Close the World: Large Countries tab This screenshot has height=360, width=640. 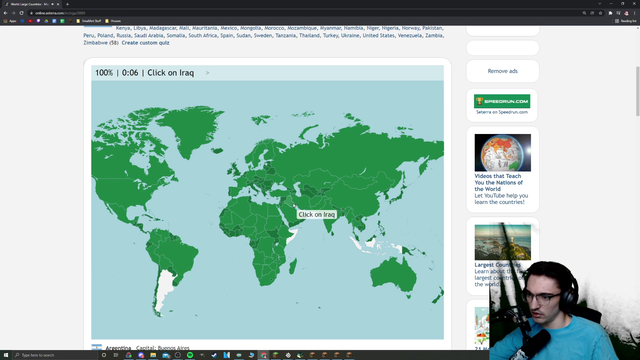[58, 4]
